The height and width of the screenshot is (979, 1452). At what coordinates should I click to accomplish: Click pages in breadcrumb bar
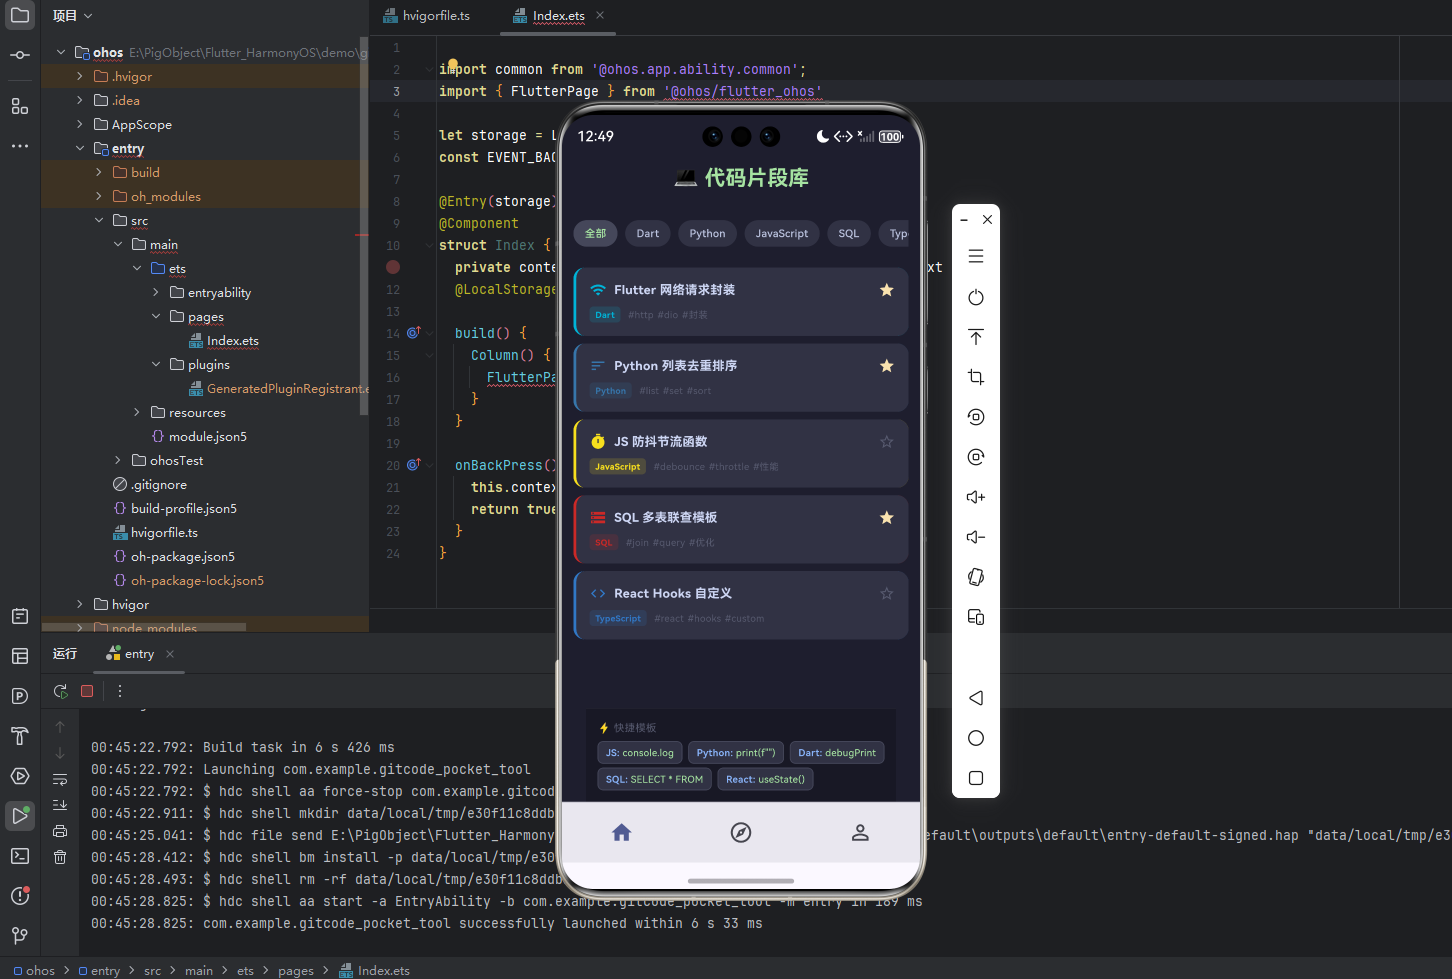point(296,970)
